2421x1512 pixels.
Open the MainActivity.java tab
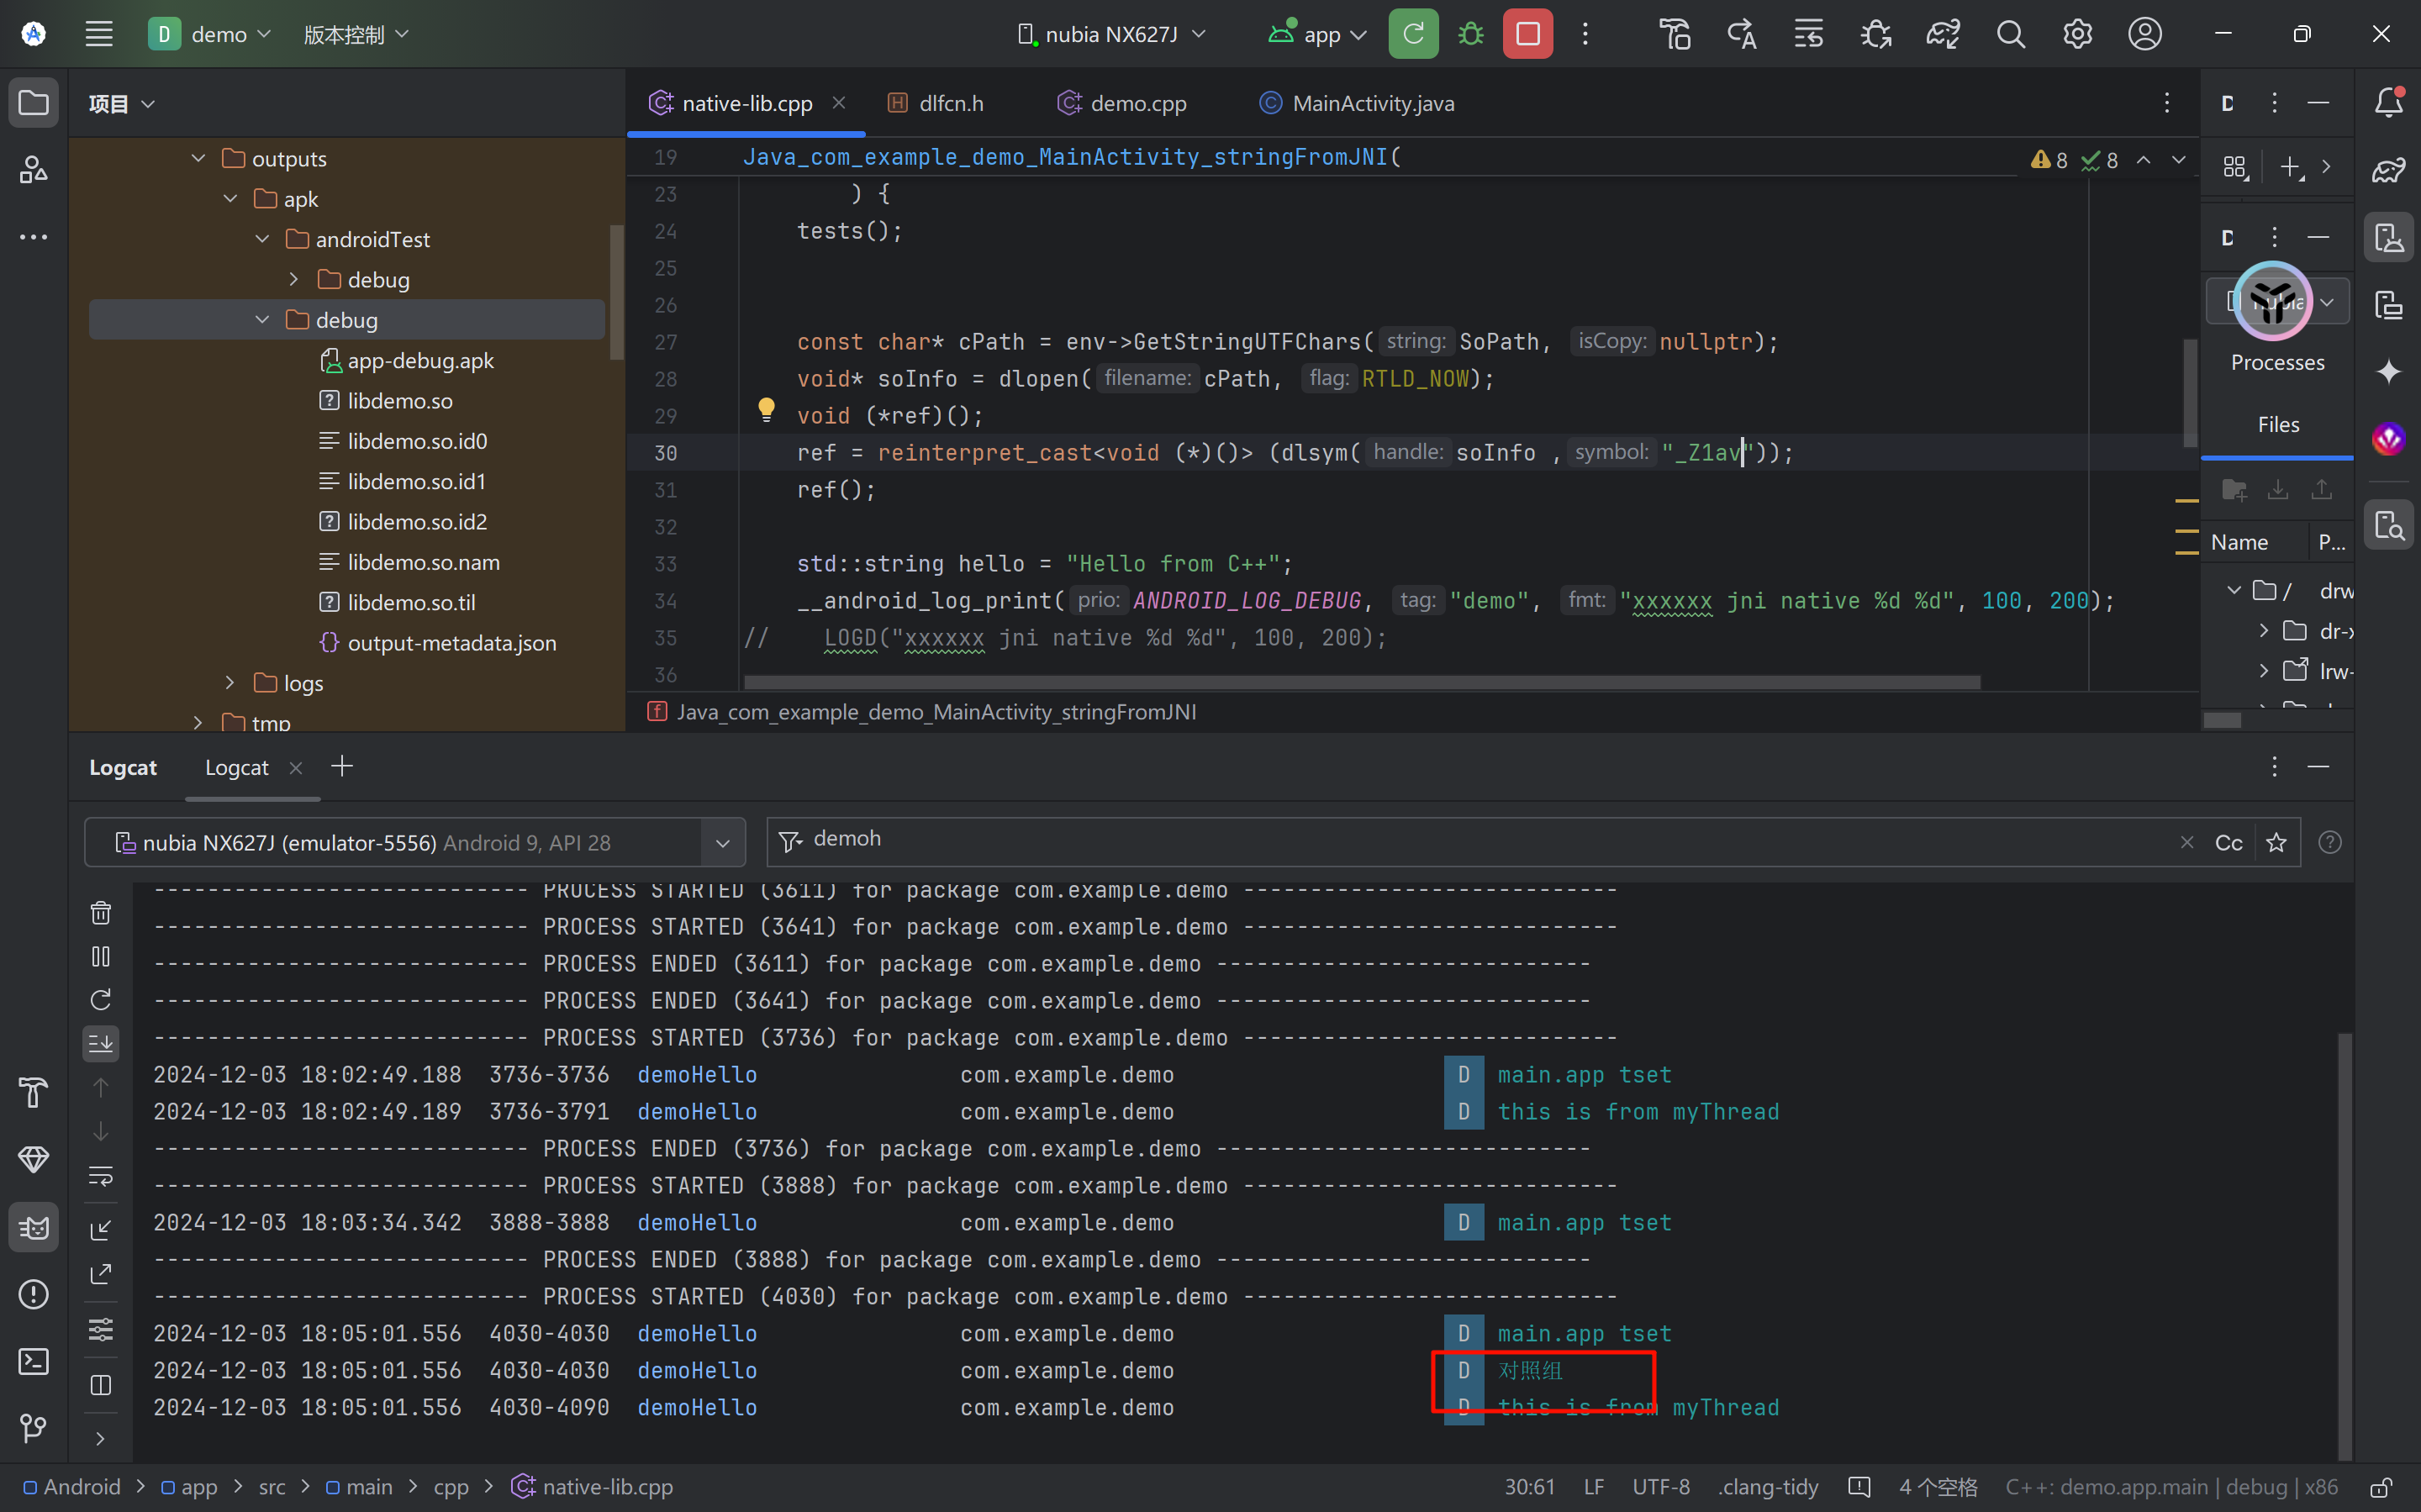pos(1372,103)
